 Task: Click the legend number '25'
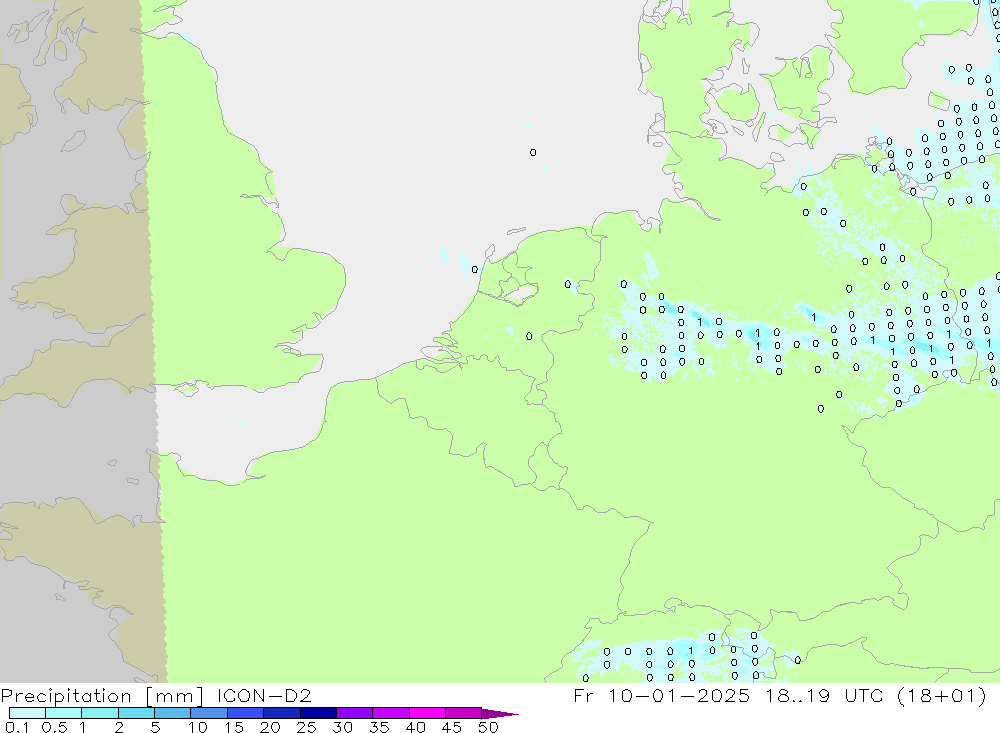click(306, 727)
